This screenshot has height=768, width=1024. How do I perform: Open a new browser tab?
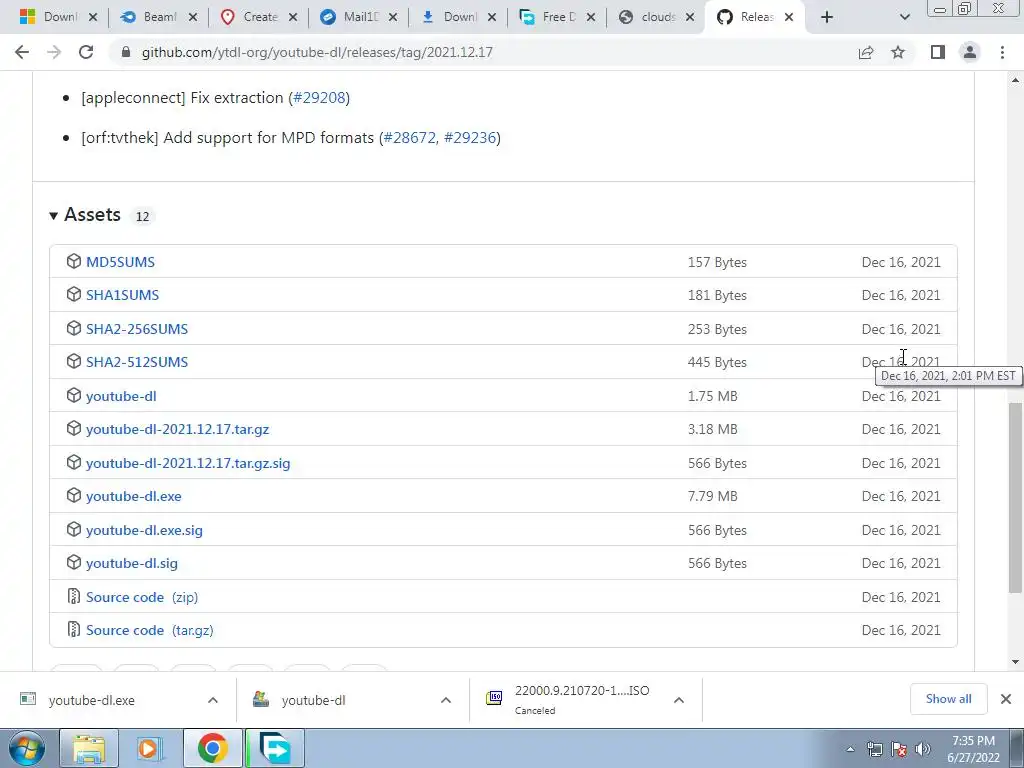coord(827,17)
